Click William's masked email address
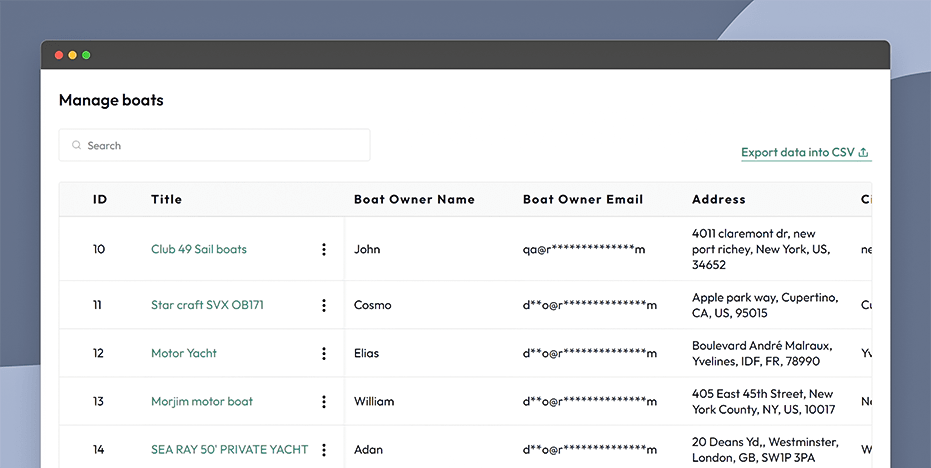 [x=590, y=401]
